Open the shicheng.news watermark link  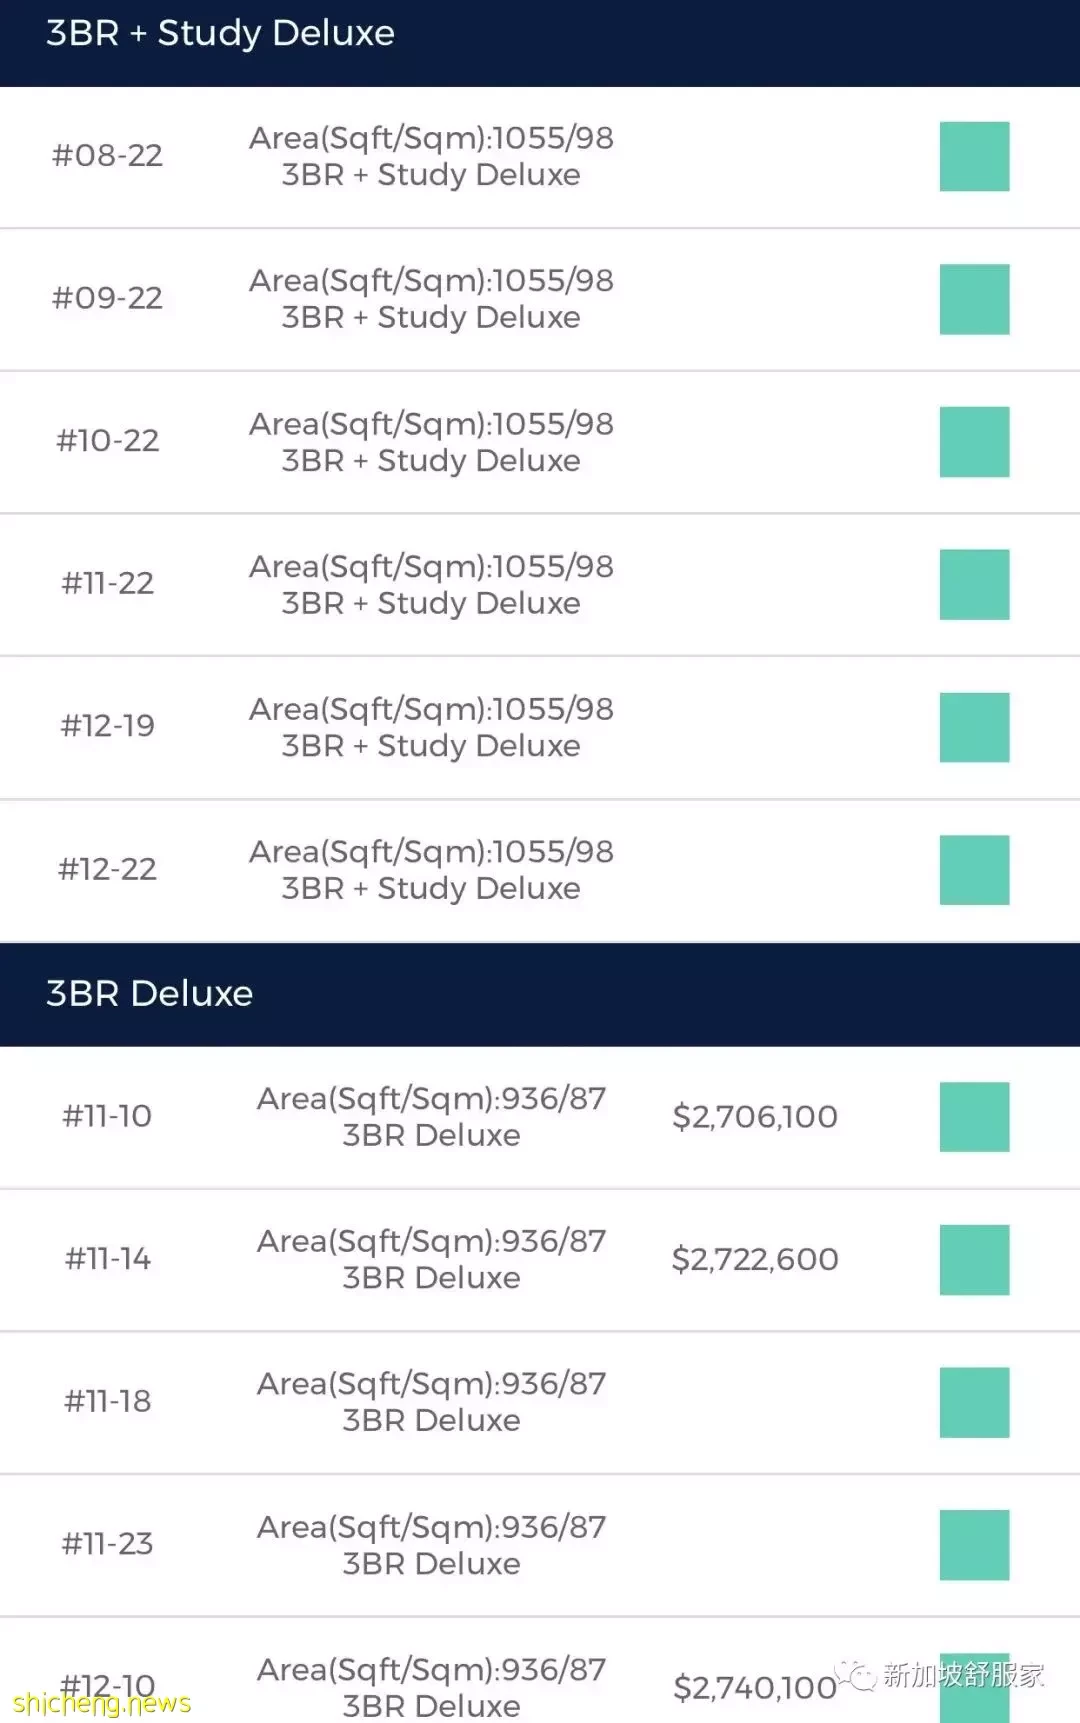click(x=101, y=1702)
